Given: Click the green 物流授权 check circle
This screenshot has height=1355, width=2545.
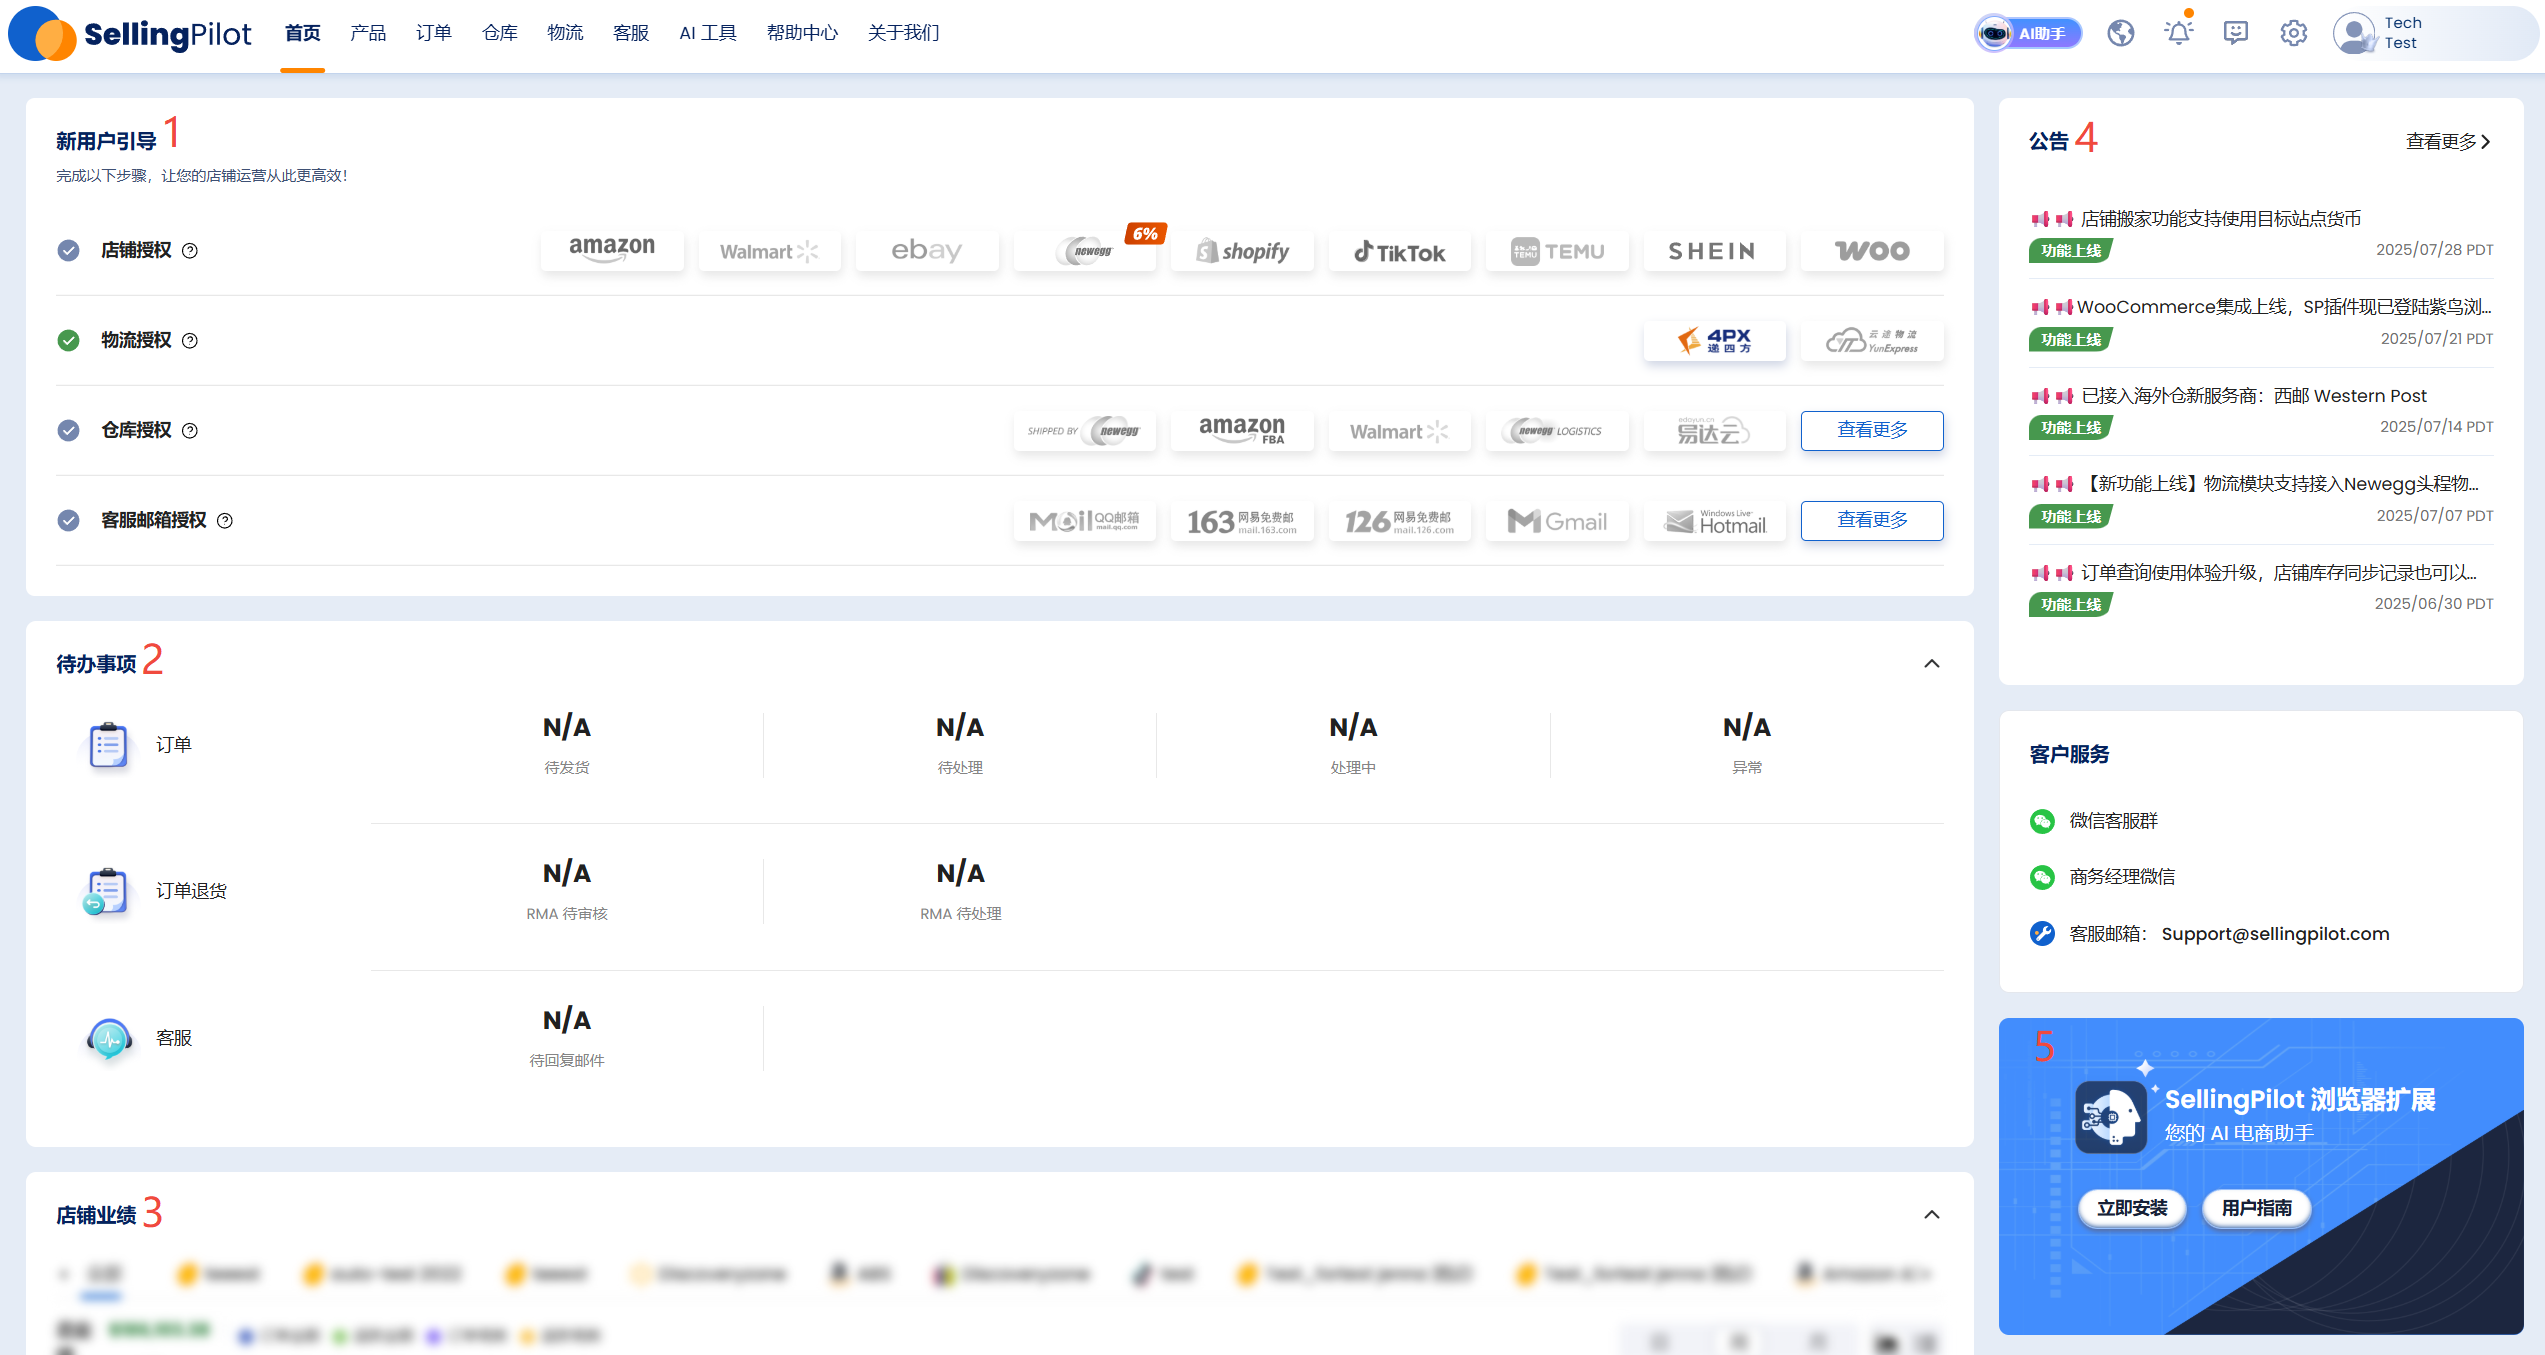Looking at the screenshot, I should pyautogui.click(x=68, y=340).
